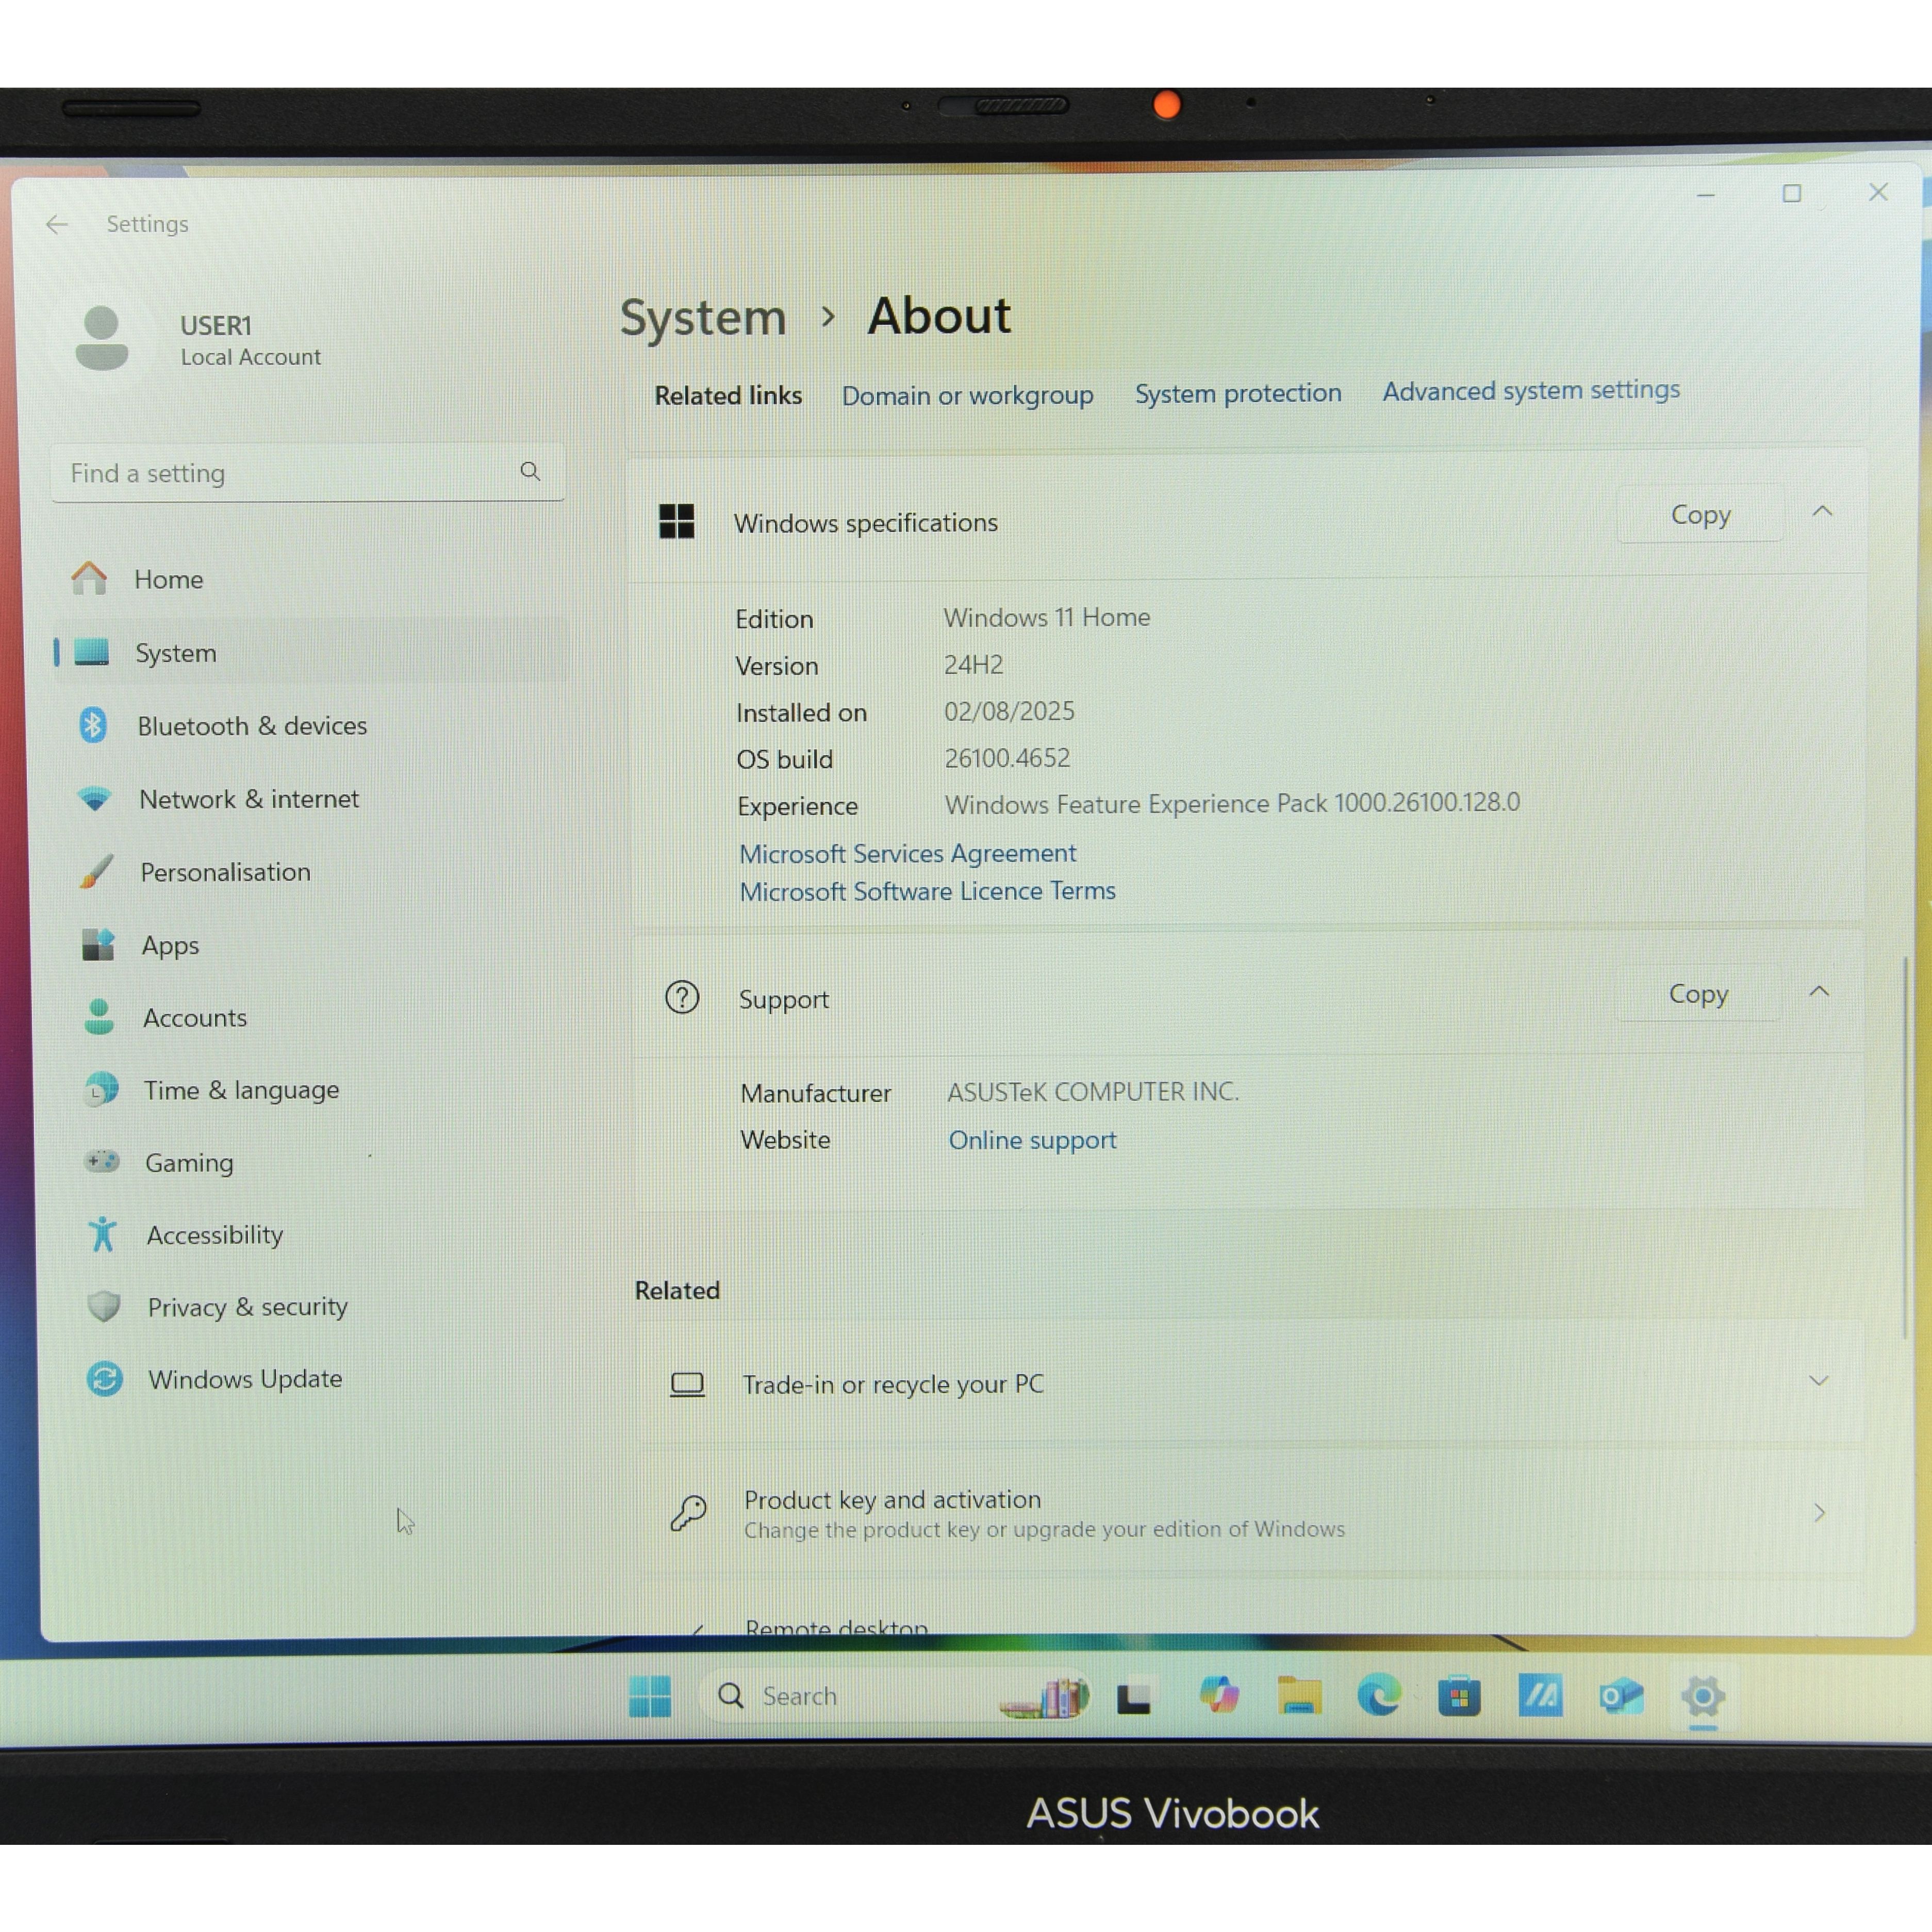Screen dimensions: 1932x1932
Task: Click the Support question mark icon
Action: [x=682, y=997]
